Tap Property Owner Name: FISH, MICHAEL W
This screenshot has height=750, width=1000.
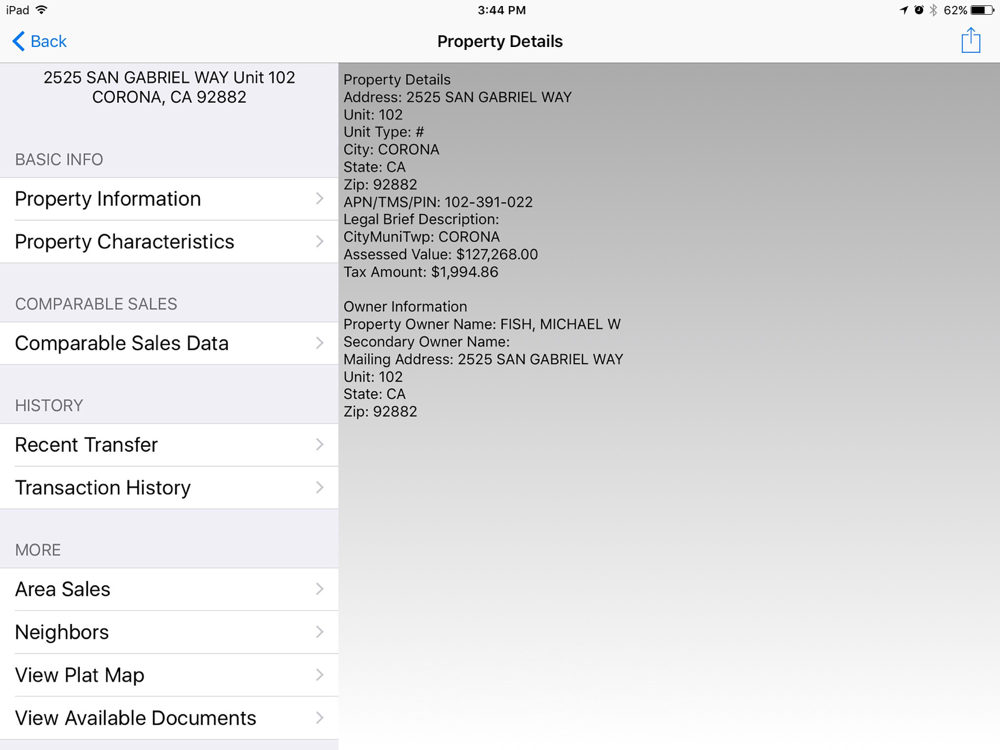(482, 324)
